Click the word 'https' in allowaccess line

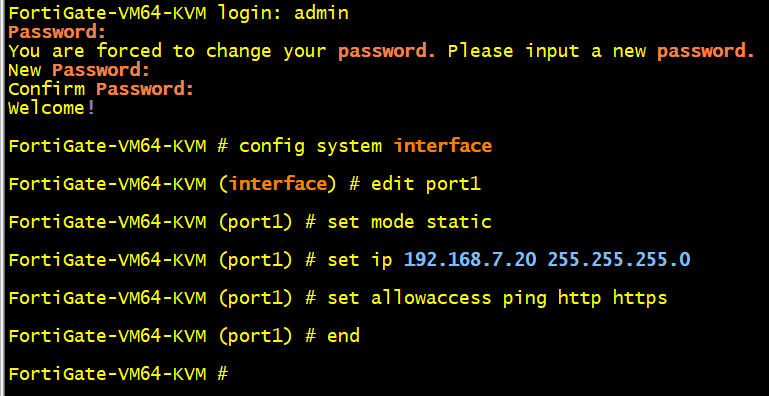coord(640,298)
